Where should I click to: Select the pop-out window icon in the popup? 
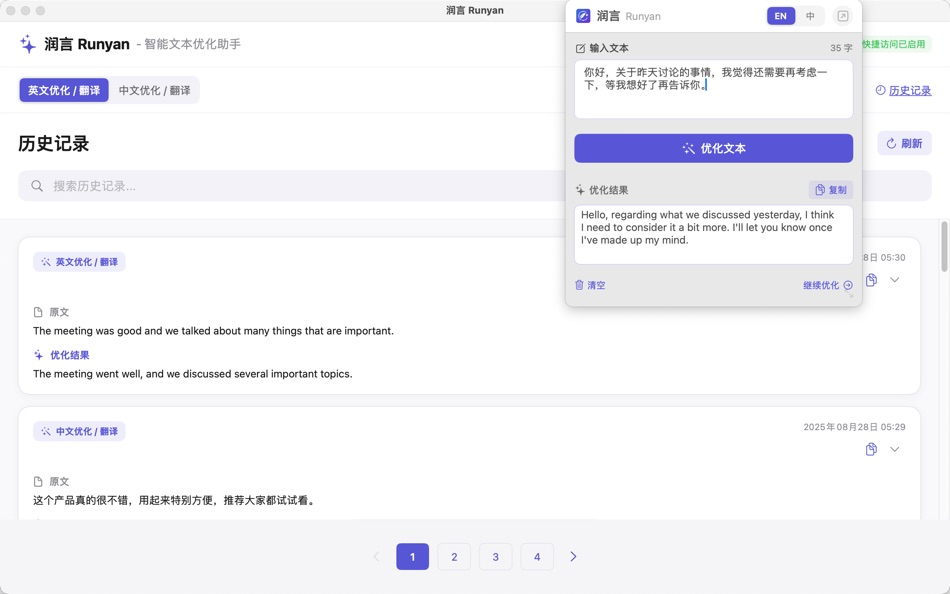[840, 16]
